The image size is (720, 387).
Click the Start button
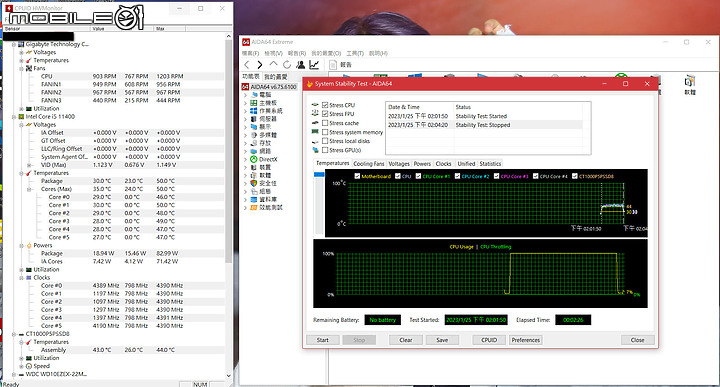[323, 340]
